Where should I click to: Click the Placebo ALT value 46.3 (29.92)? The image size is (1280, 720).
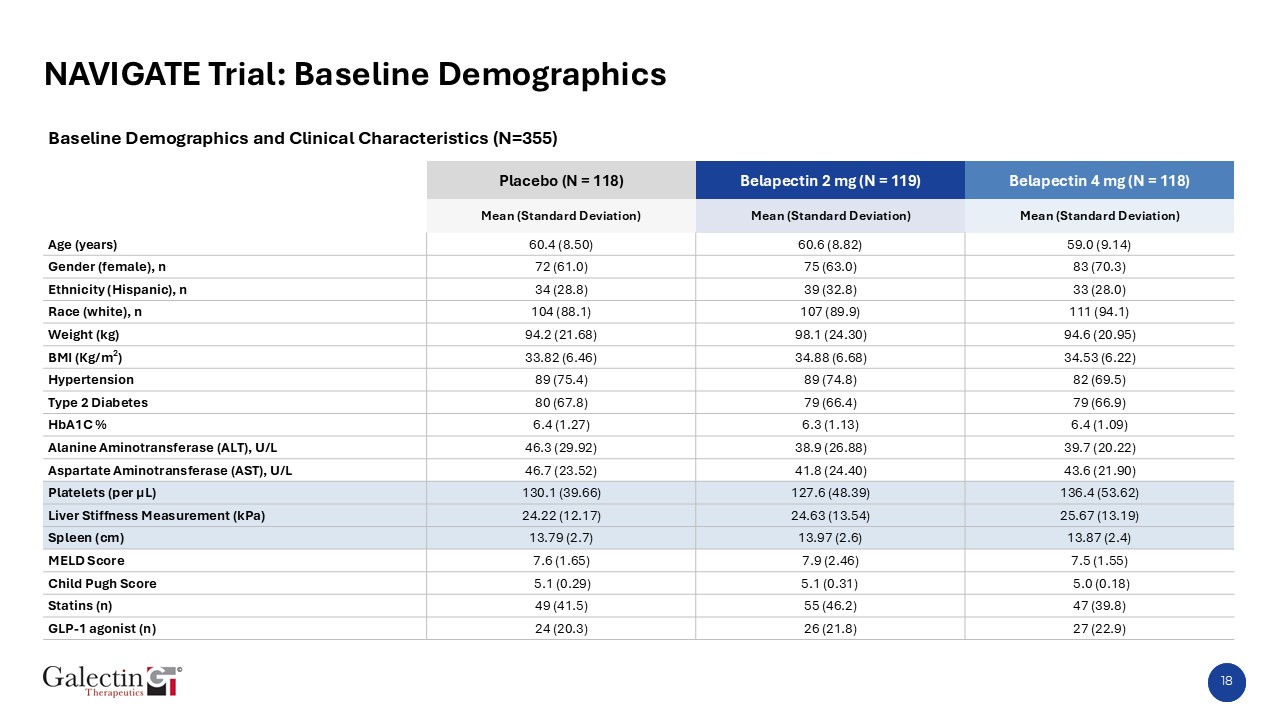(561, 448)
